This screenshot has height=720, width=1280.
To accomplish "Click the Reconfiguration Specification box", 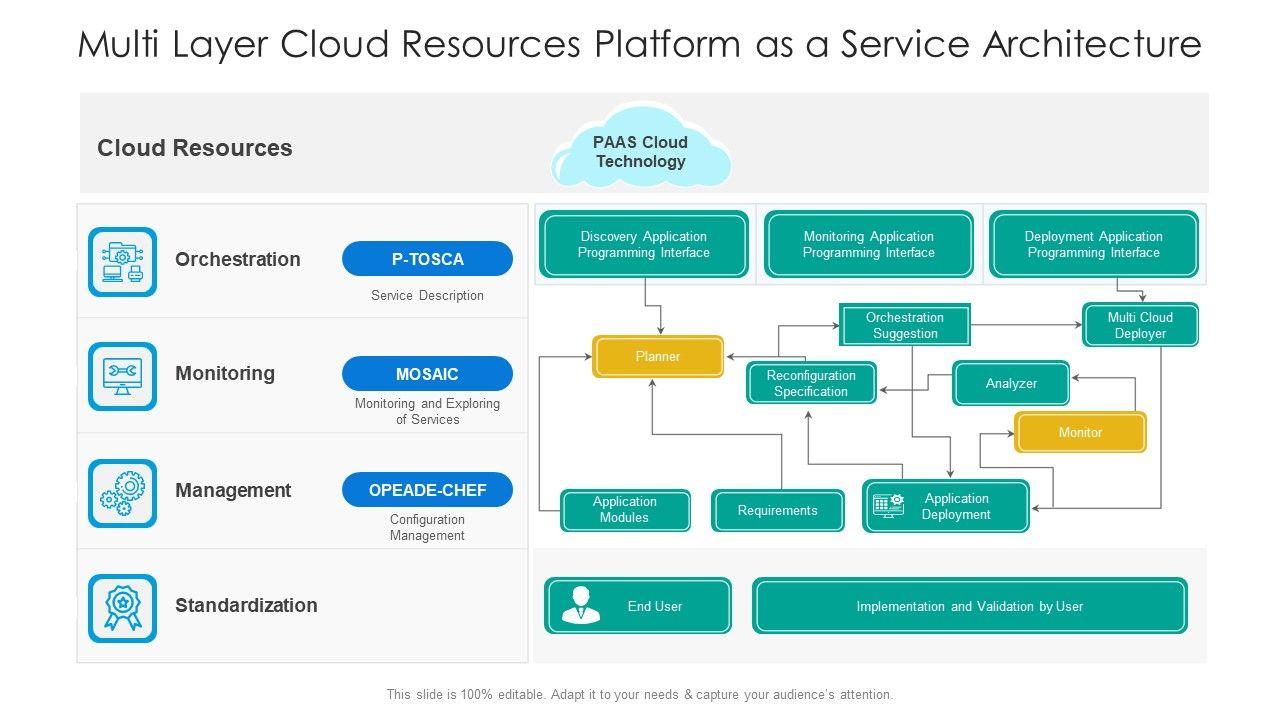I will (x=811, y=383).
